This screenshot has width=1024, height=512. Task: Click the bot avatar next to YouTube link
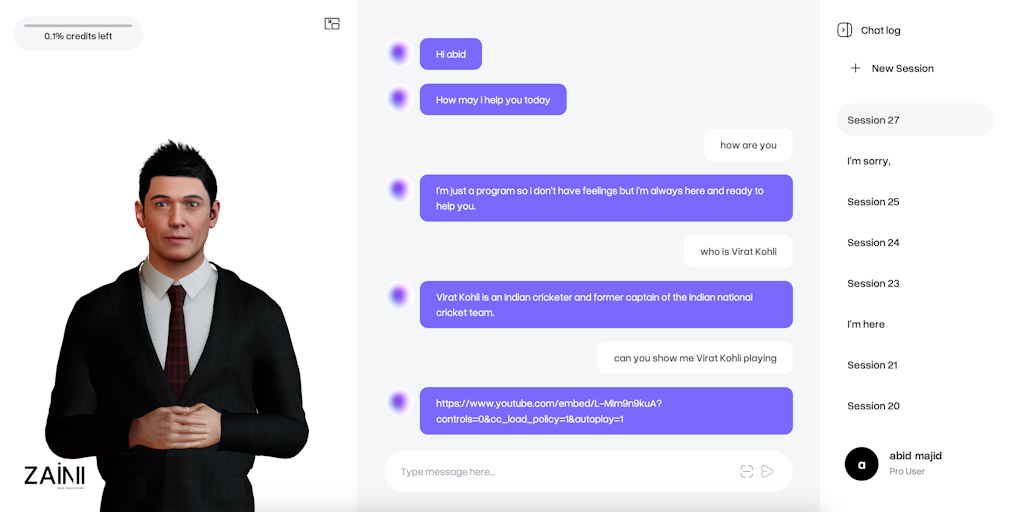(398, 402)
